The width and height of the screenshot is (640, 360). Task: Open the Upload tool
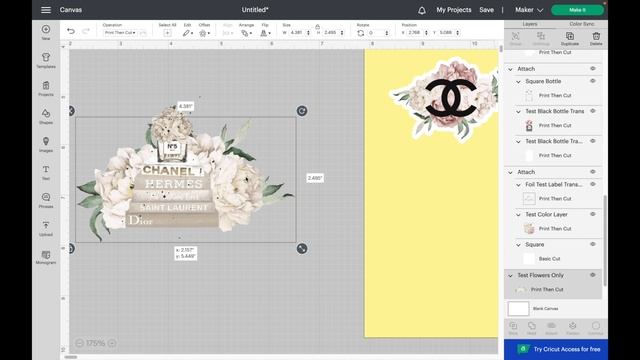pos(46,229)
